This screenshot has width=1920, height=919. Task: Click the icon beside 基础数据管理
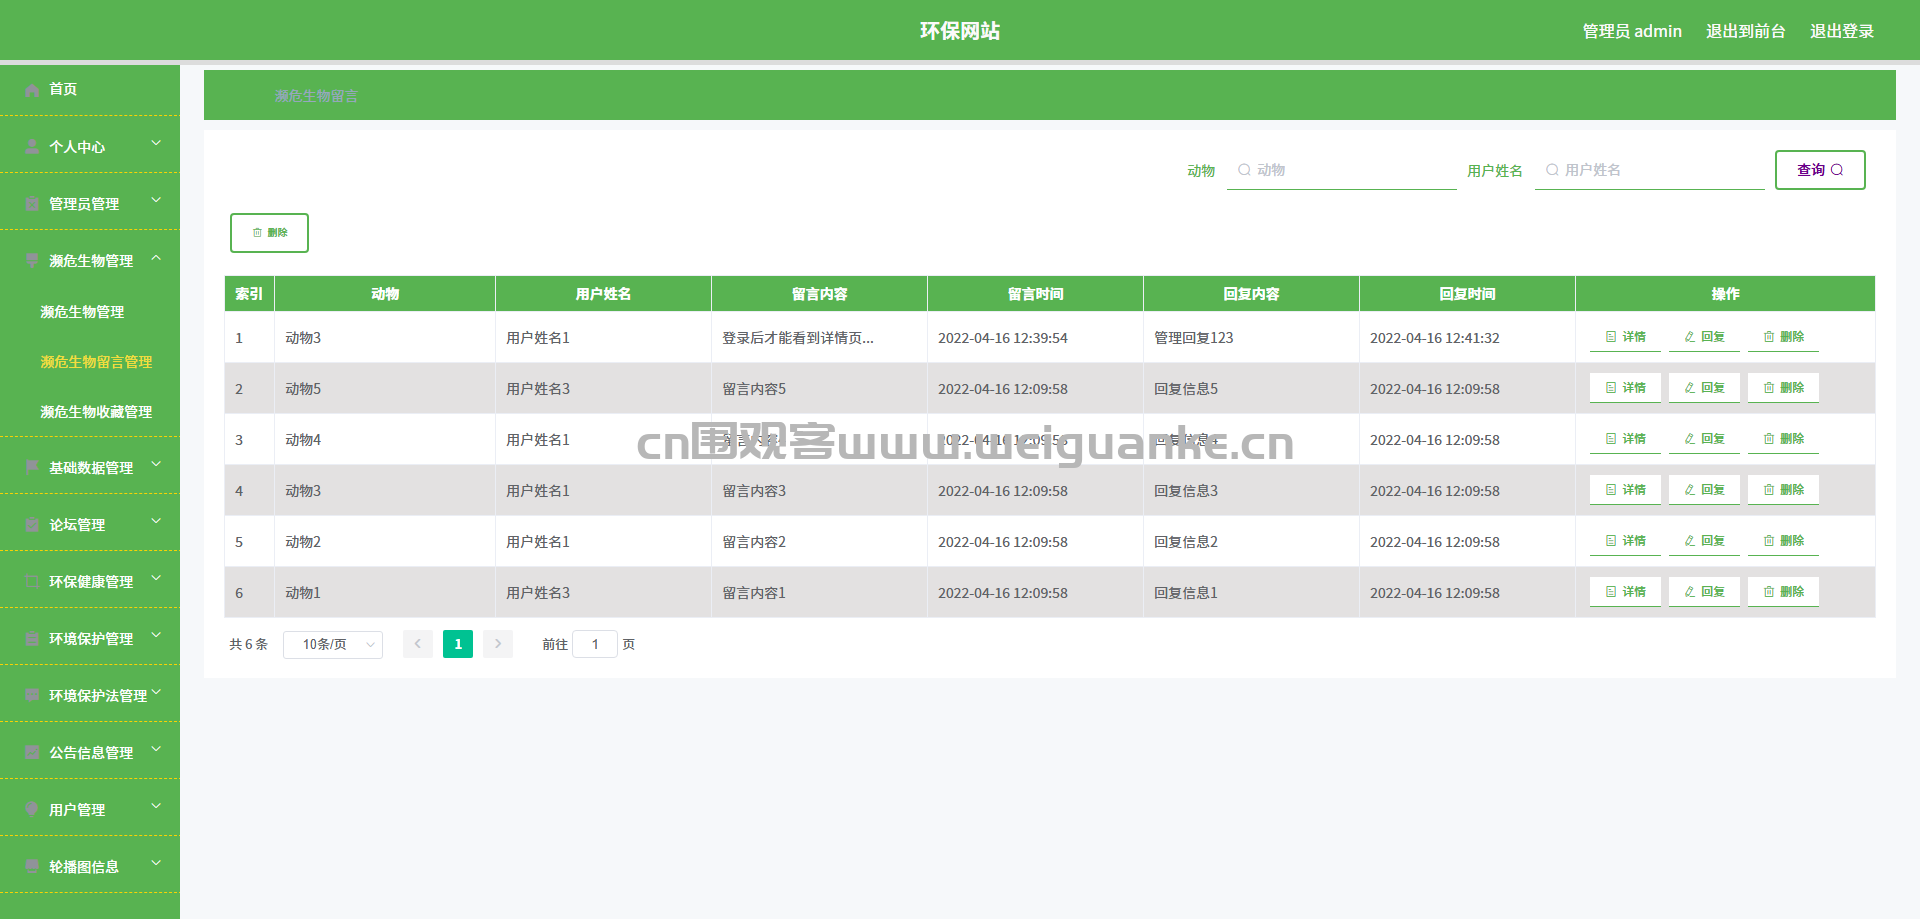coord(32,468)
